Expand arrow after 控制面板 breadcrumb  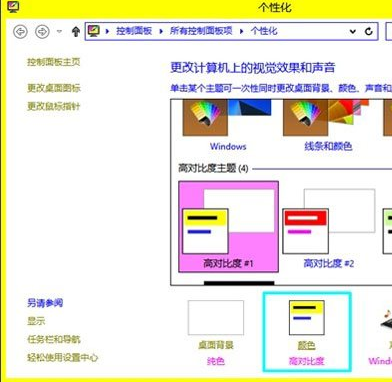point(161,31)
